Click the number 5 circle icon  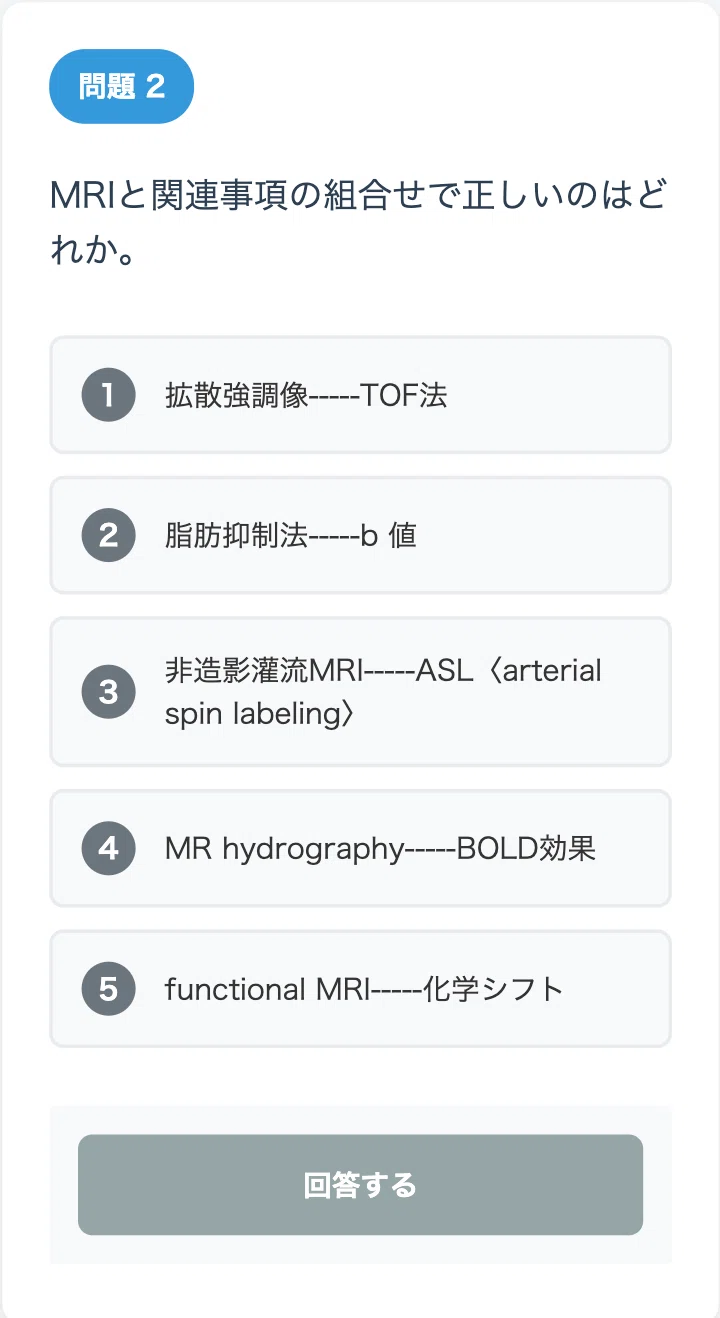(108, 989)
